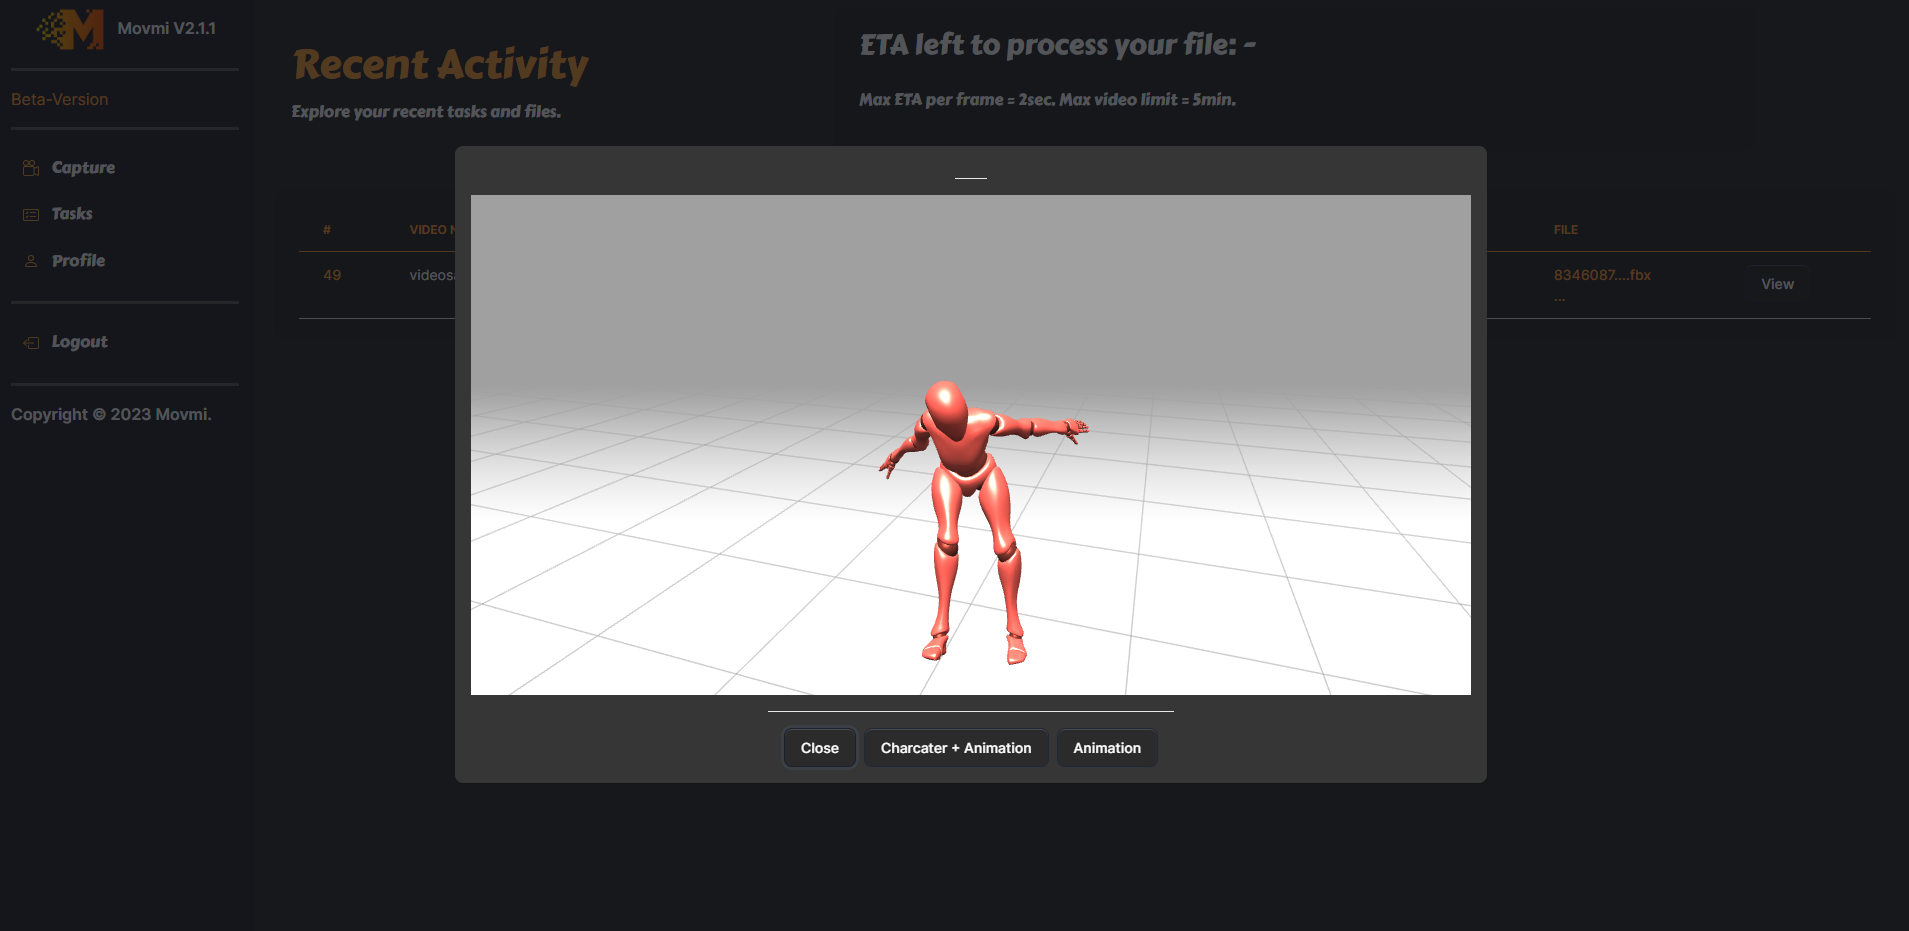Click 'Explore your recent tasks and files.' subtitle
This screenshot has height=931, width=1909.
point(426,112)
